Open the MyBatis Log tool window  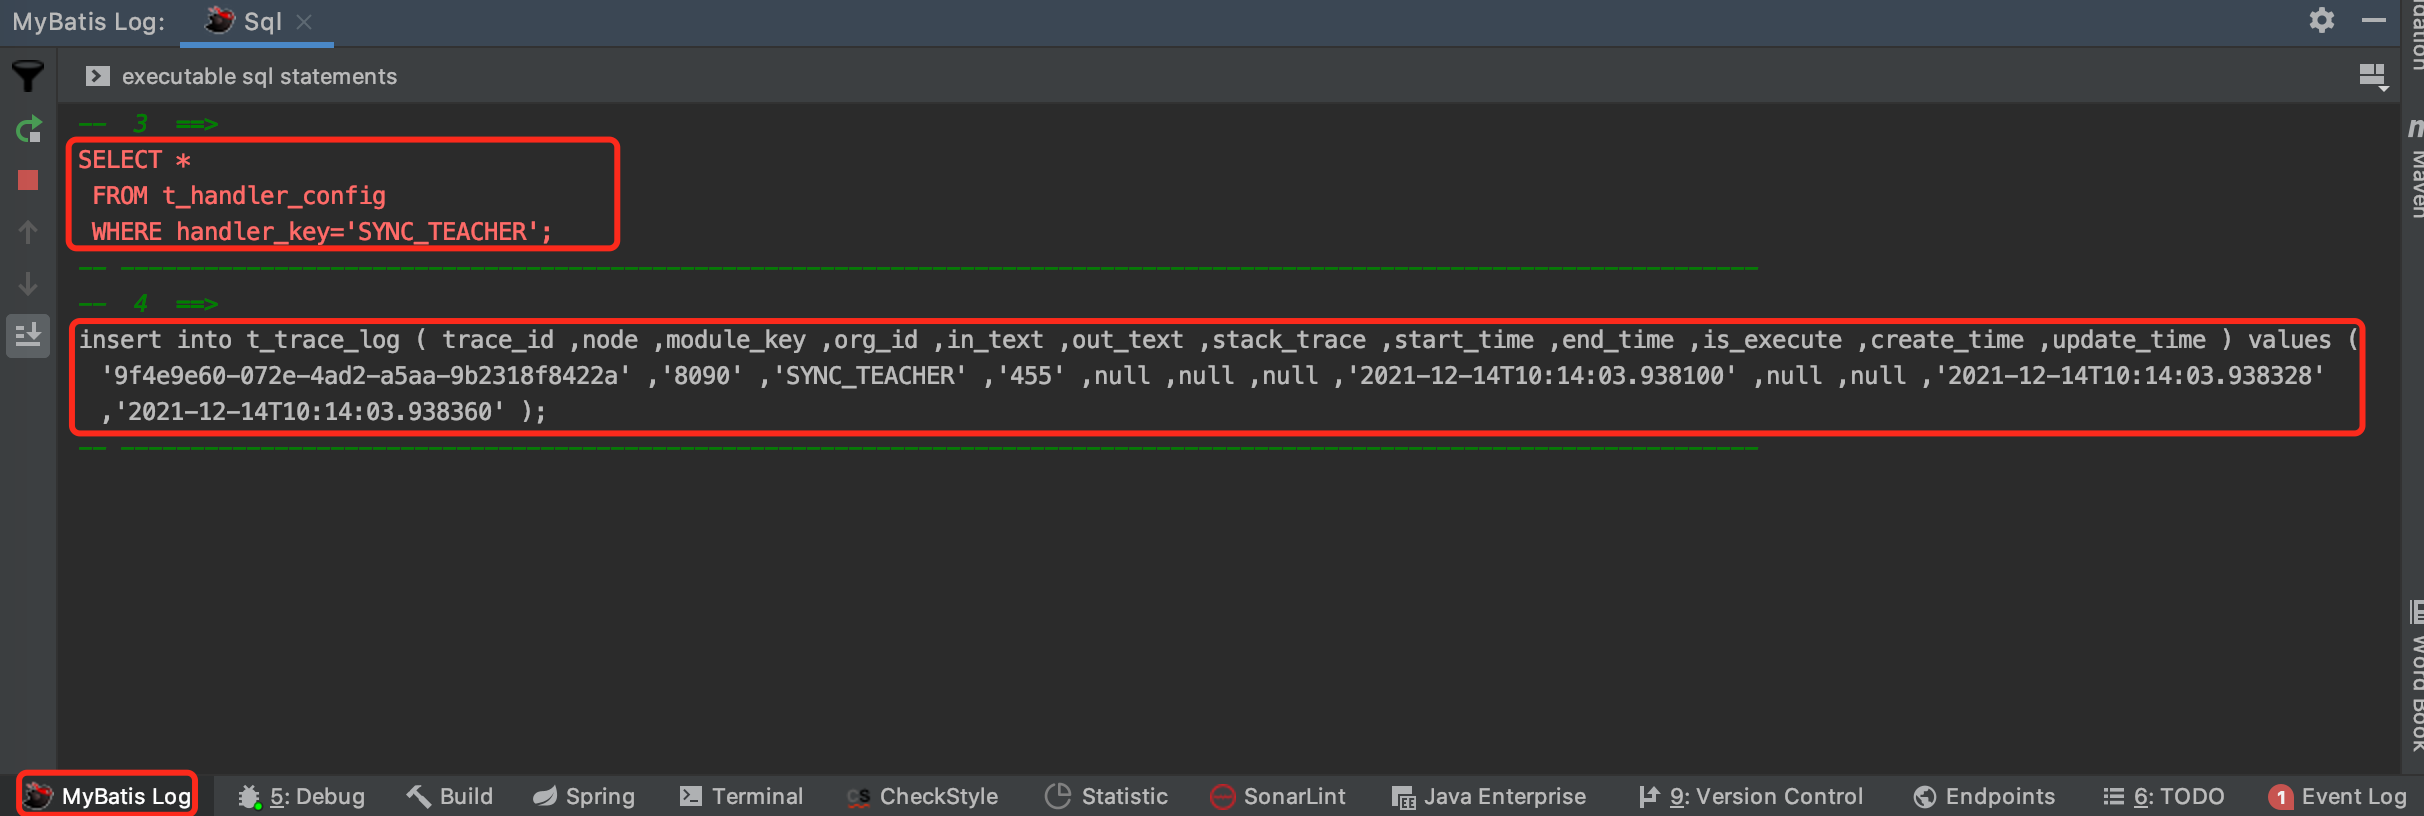[x=107, y=796]
